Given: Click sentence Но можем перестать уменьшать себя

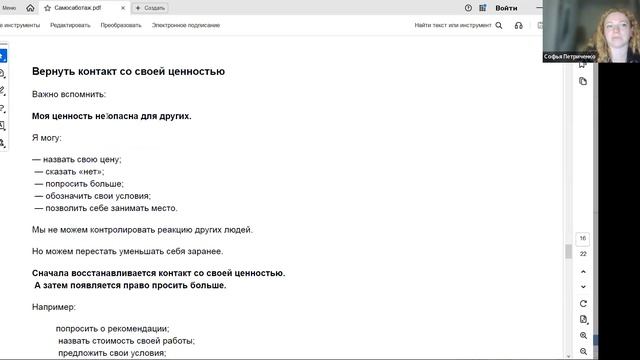Looking at the screenshot, I should point(128,251).
